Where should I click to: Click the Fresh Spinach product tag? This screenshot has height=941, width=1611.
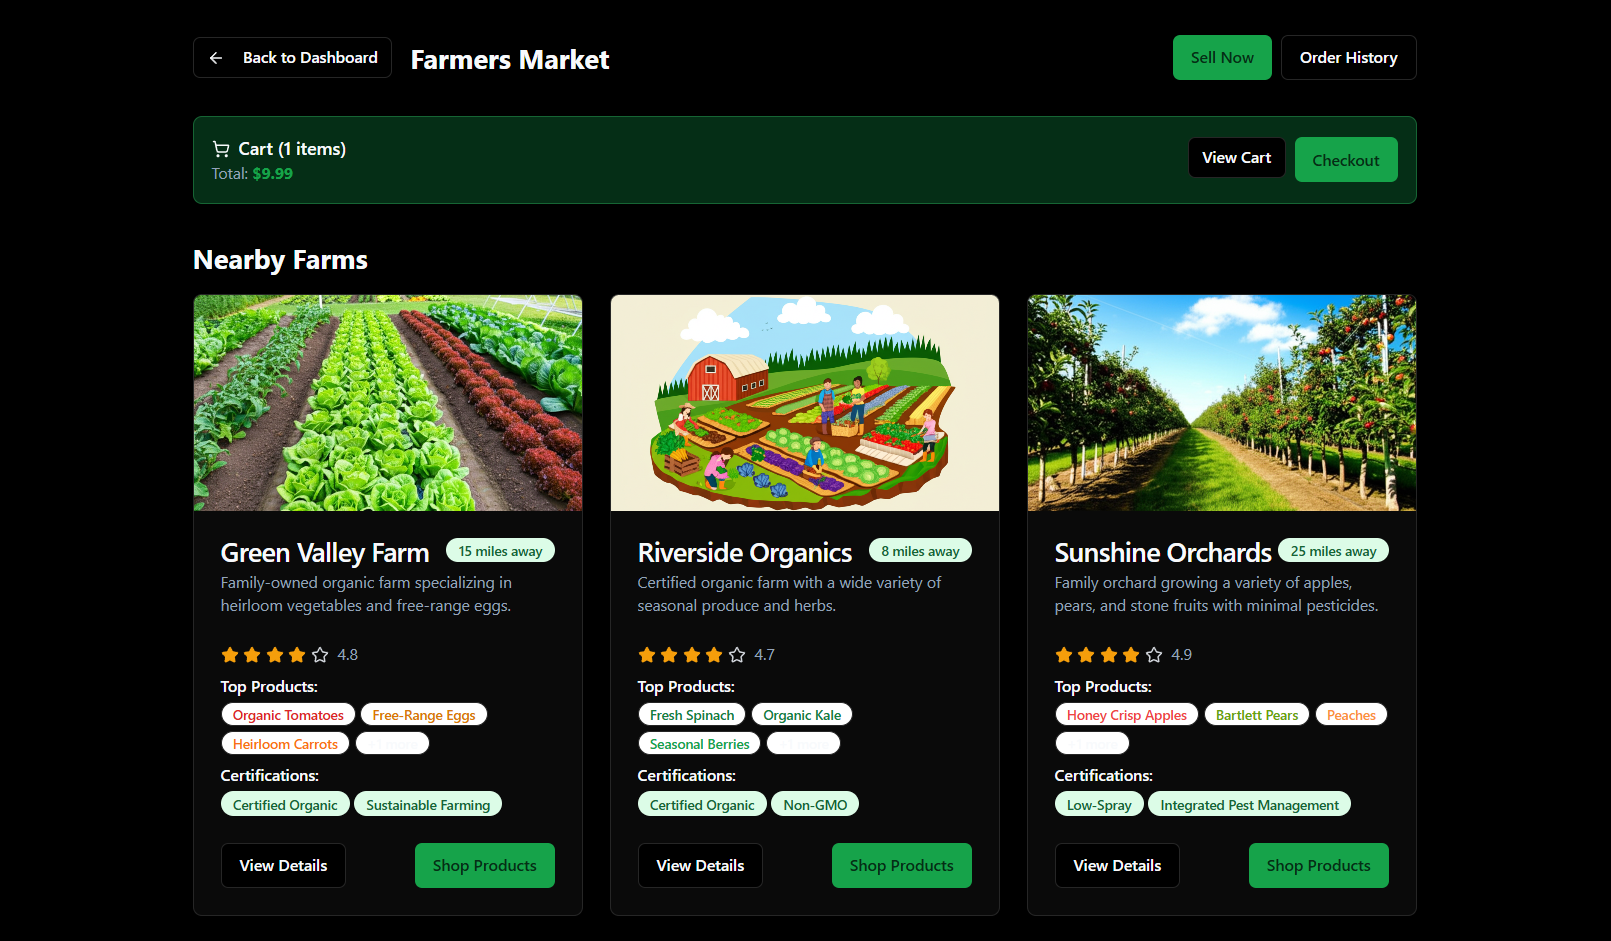tap(692, 715)
